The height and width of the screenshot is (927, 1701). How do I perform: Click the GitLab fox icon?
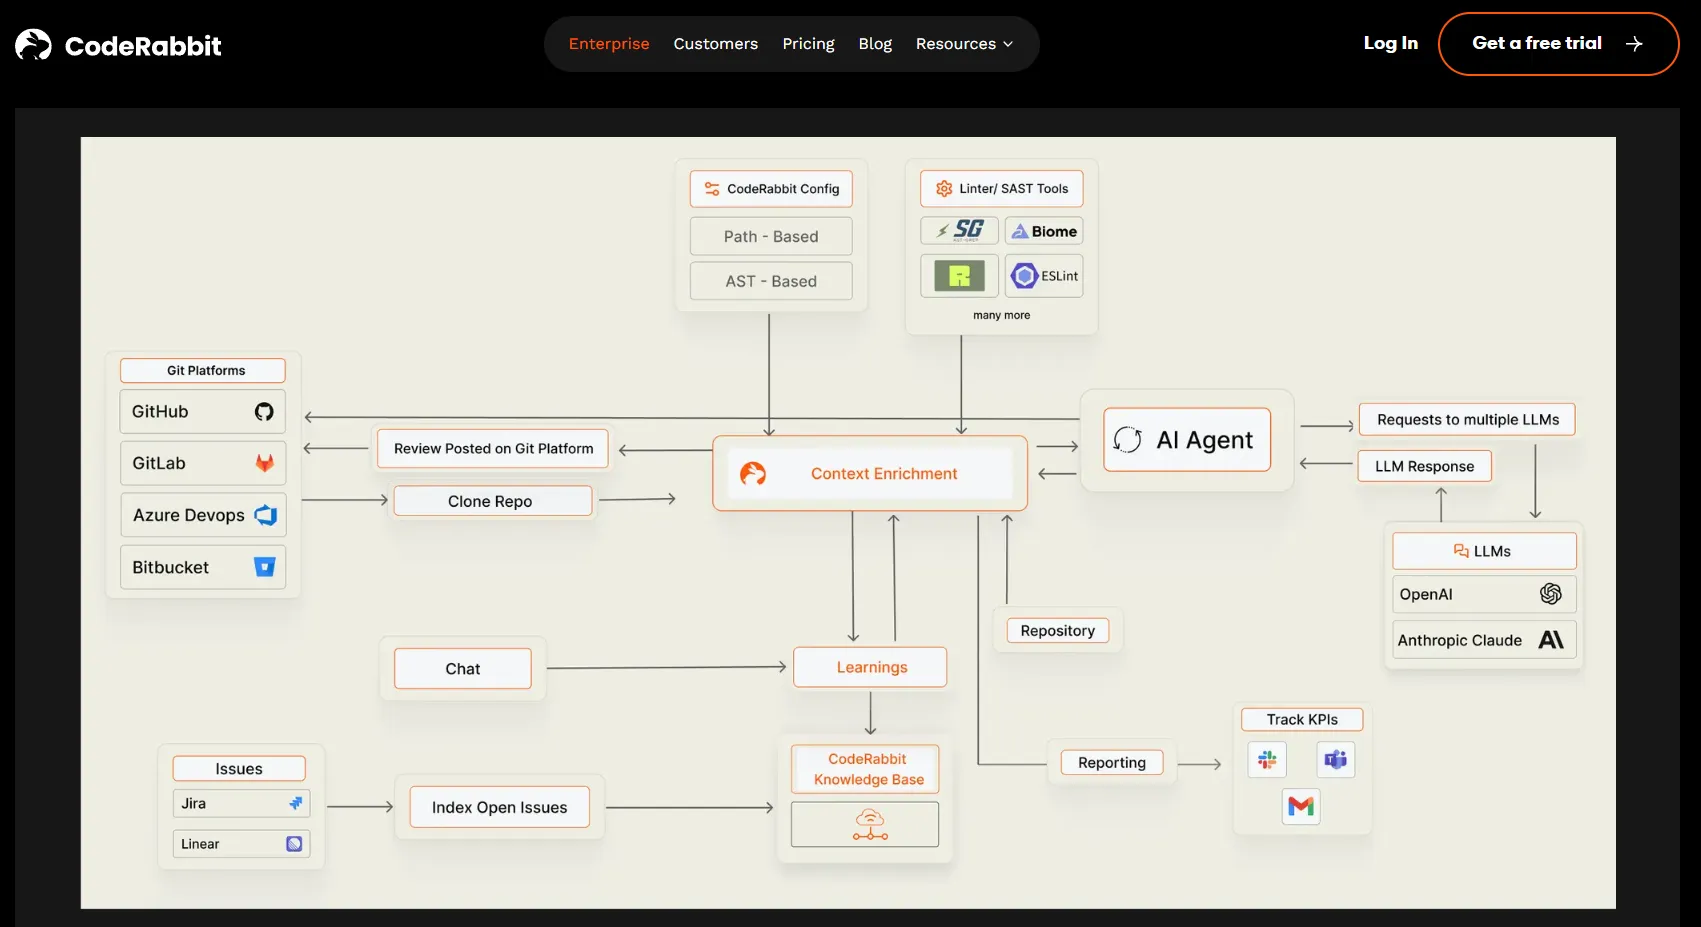coord(264,463)
